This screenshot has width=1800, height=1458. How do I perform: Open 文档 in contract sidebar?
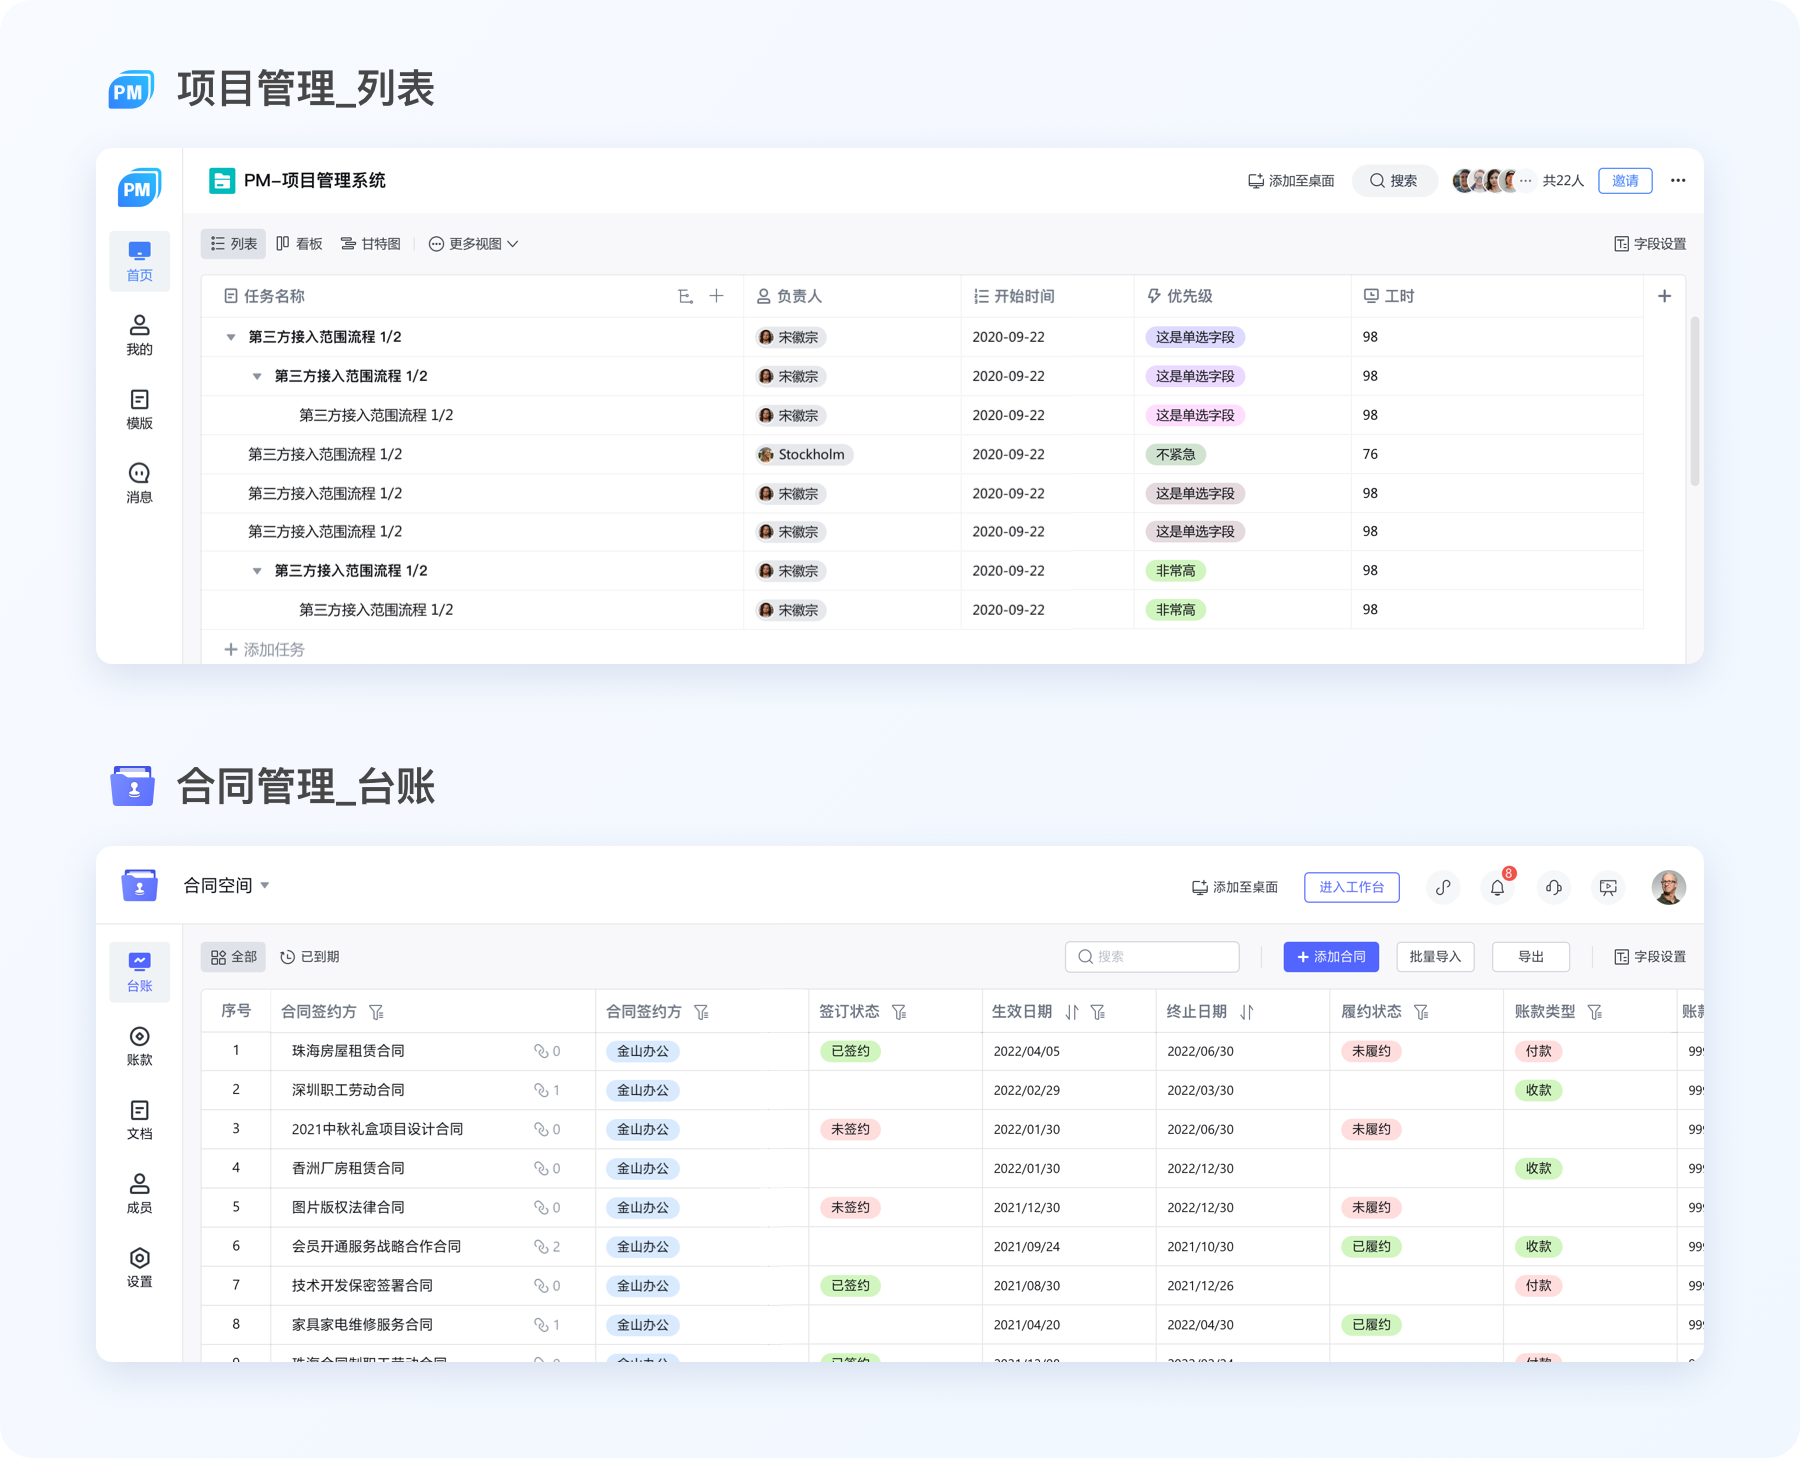tap(139, 1120)
